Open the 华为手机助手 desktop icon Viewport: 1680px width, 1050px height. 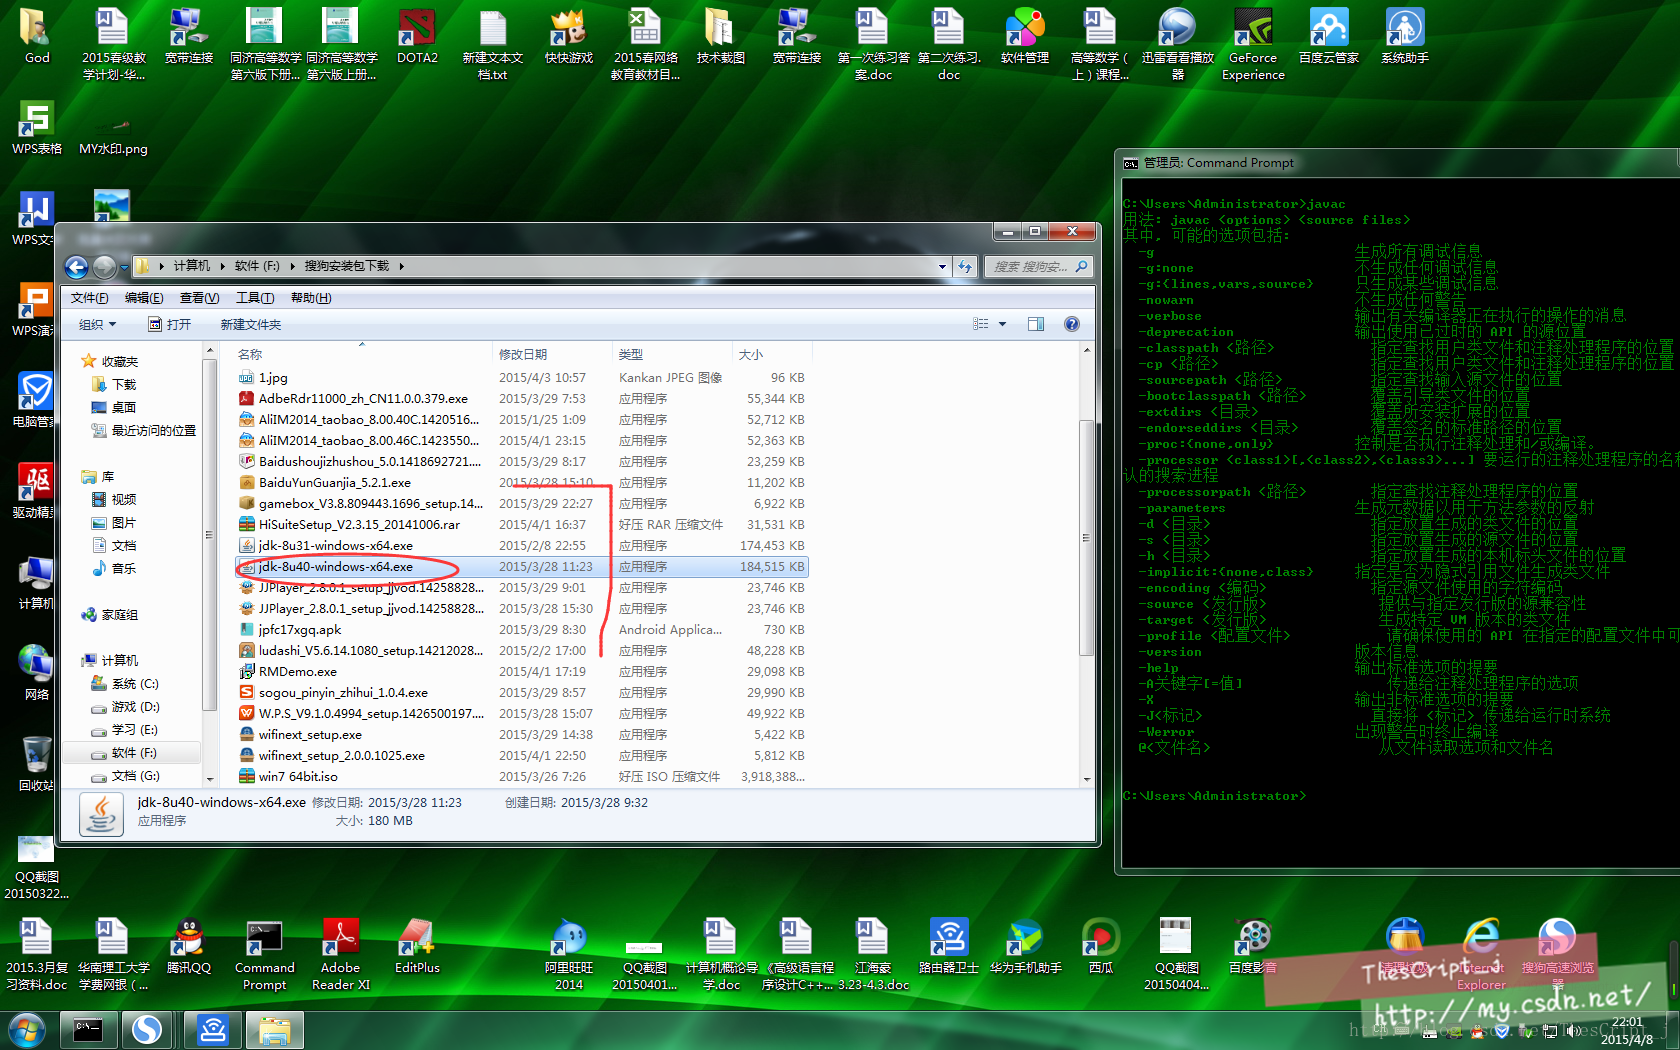click(x=1025, y=946)
